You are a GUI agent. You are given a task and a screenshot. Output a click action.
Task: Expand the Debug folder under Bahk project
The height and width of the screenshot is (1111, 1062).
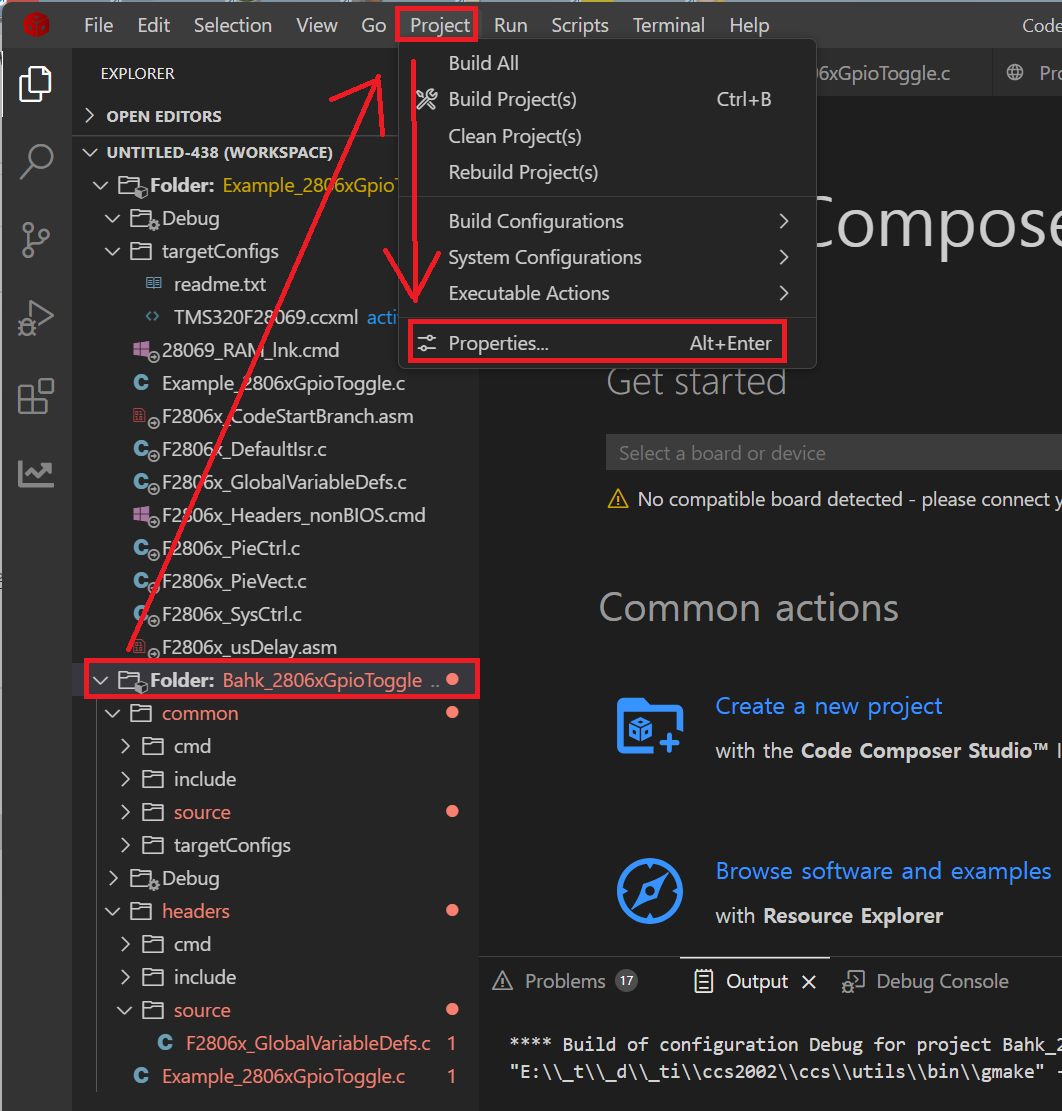[x=113, y=879]
